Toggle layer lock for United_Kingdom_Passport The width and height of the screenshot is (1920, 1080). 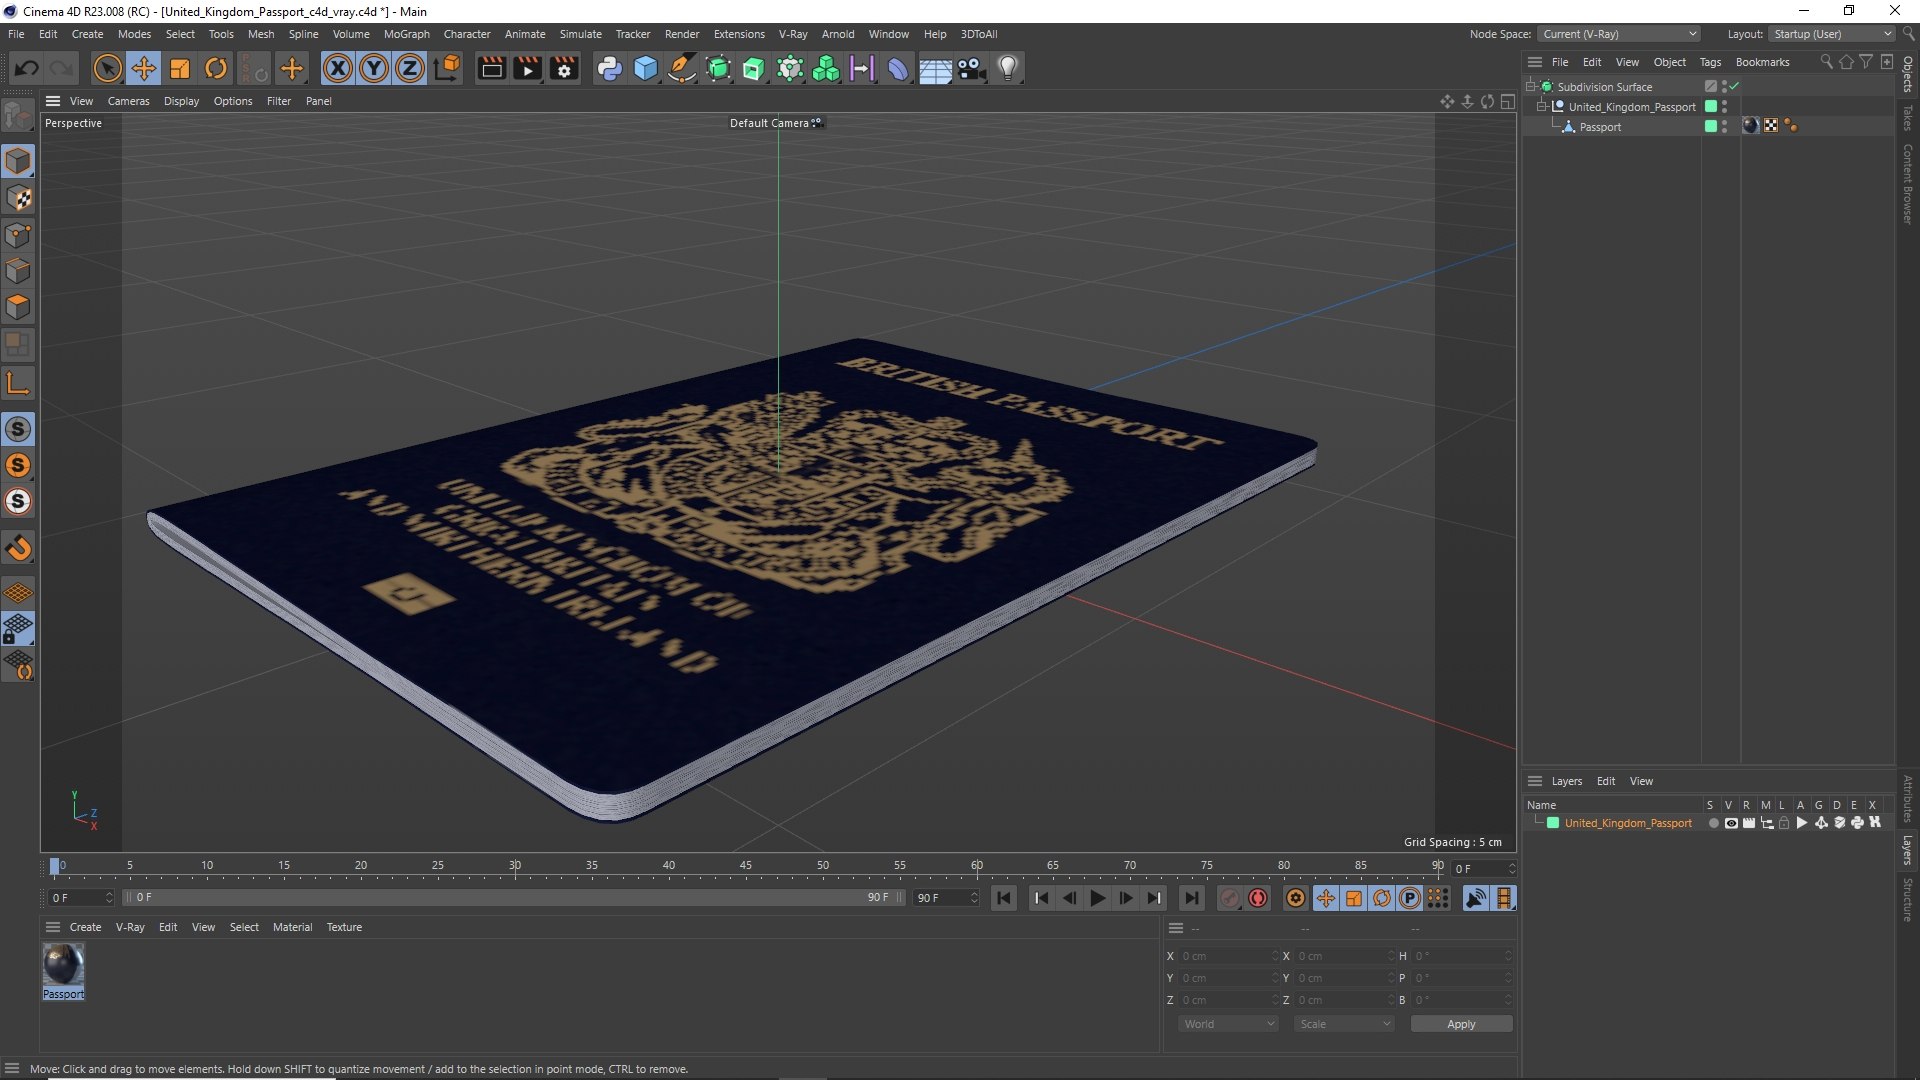tap(1784, 823)
